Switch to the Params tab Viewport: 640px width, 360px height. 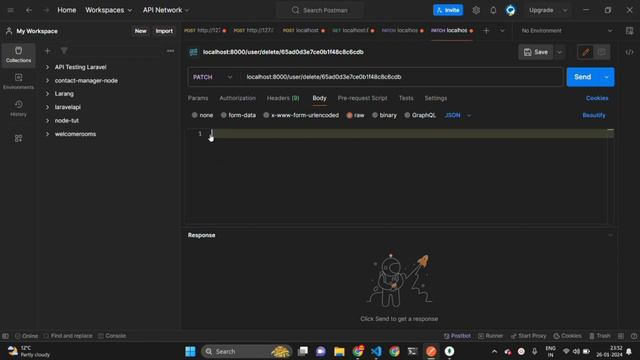198,98
